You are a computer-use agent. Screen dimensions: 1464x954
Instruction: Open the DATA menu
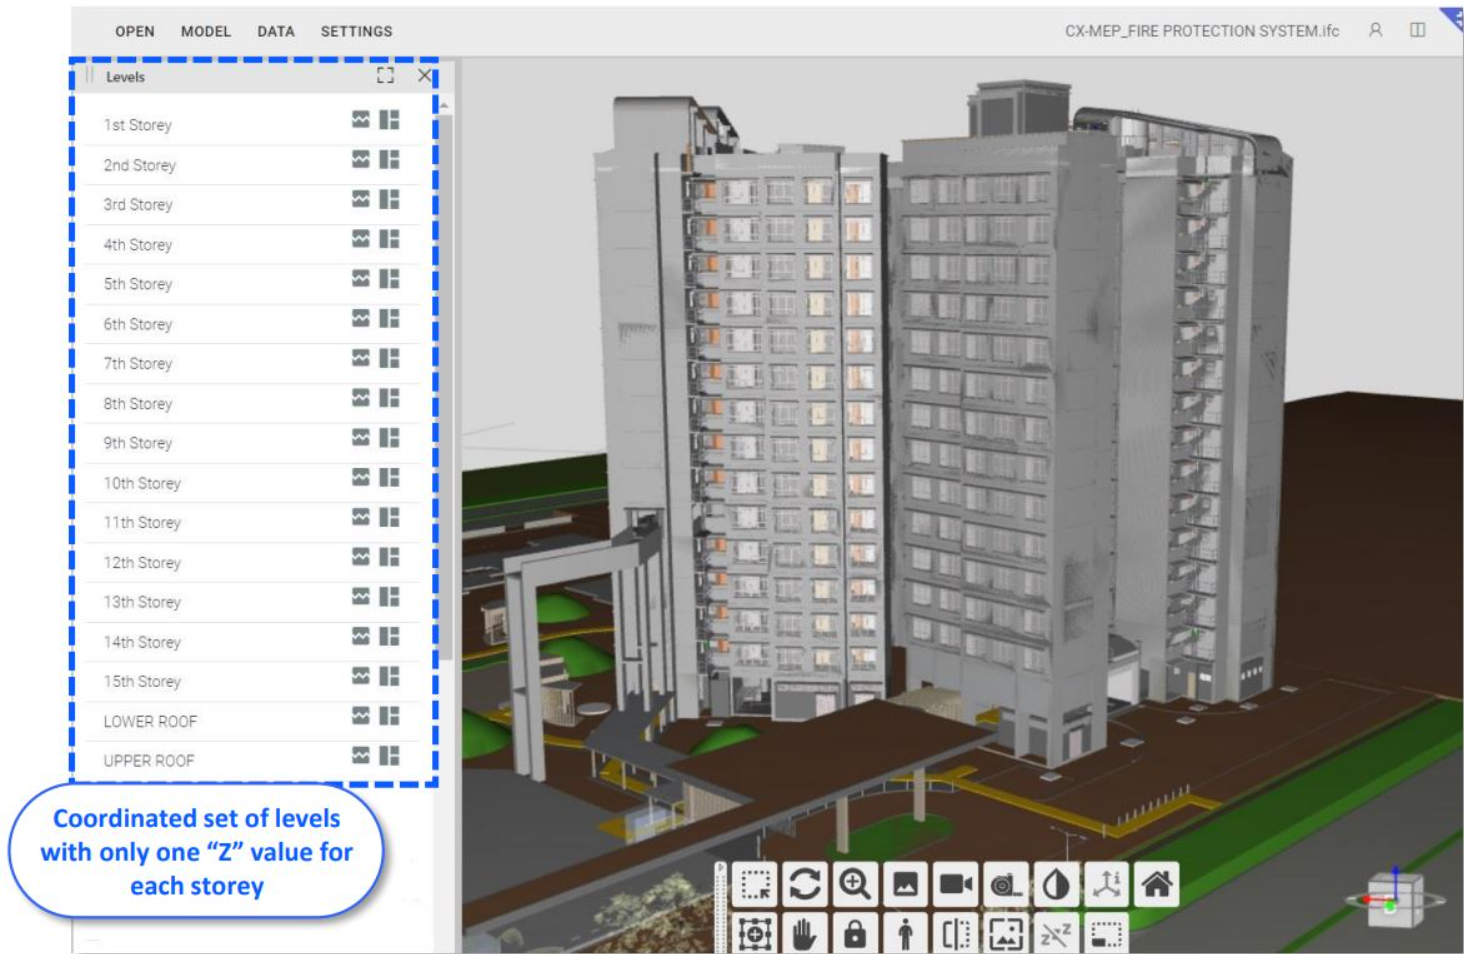[x=276, y=31]
